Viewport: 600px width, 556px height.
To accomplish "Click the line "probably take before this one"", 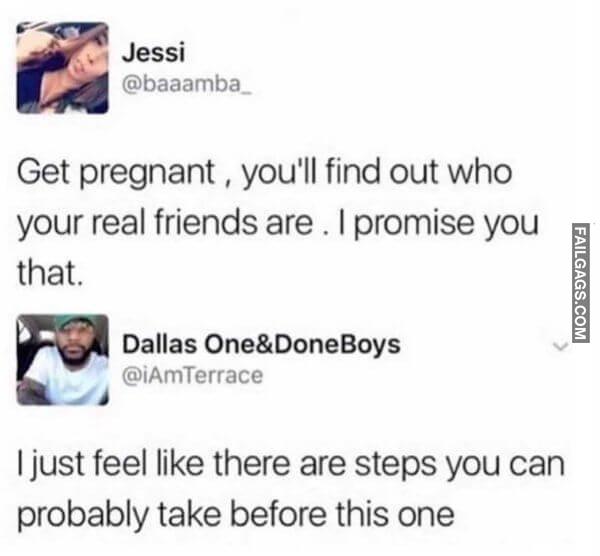I will 236,515.
